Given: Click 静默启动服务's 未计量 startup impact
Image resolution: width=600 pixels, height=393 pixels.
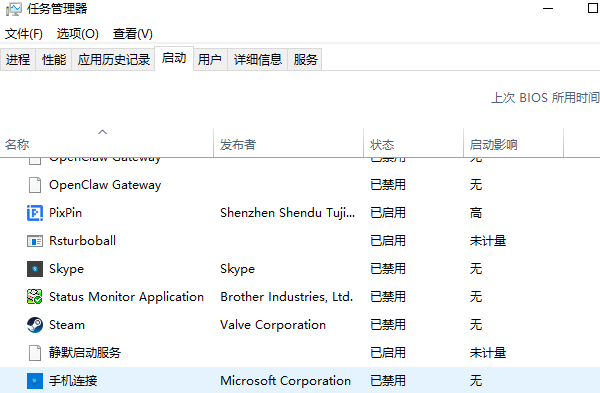Looking at the screenshot, I should coord(488,353).
